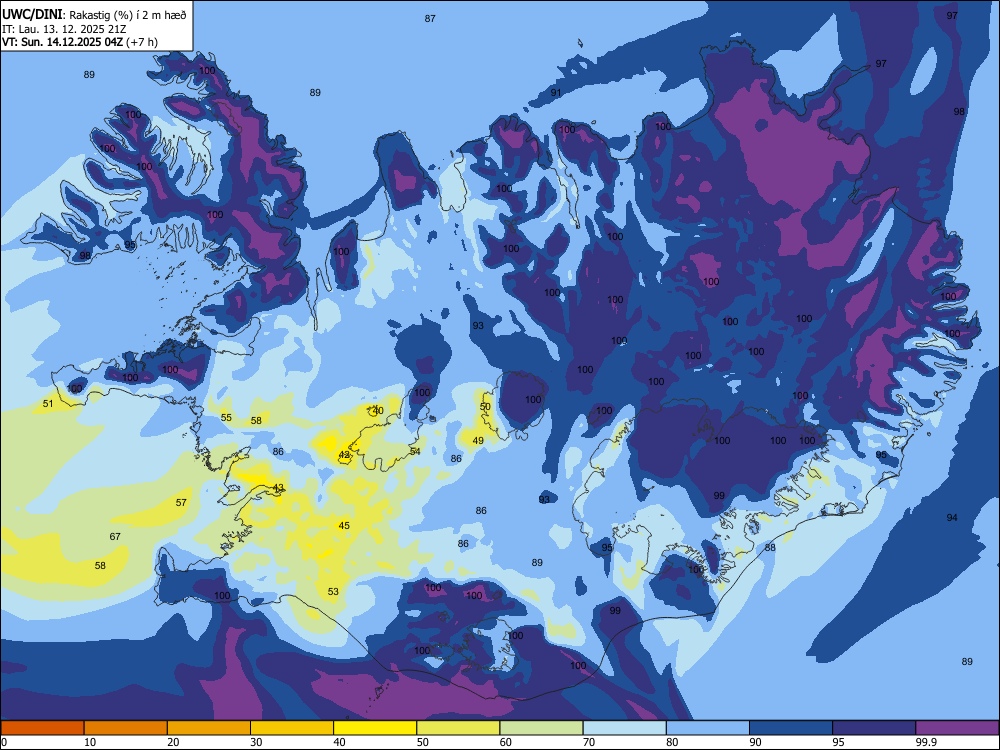This screenshot has width=1000, height=750.
Task: Click the humidity value 67 on the map
Action: click(x=115, y=536)
